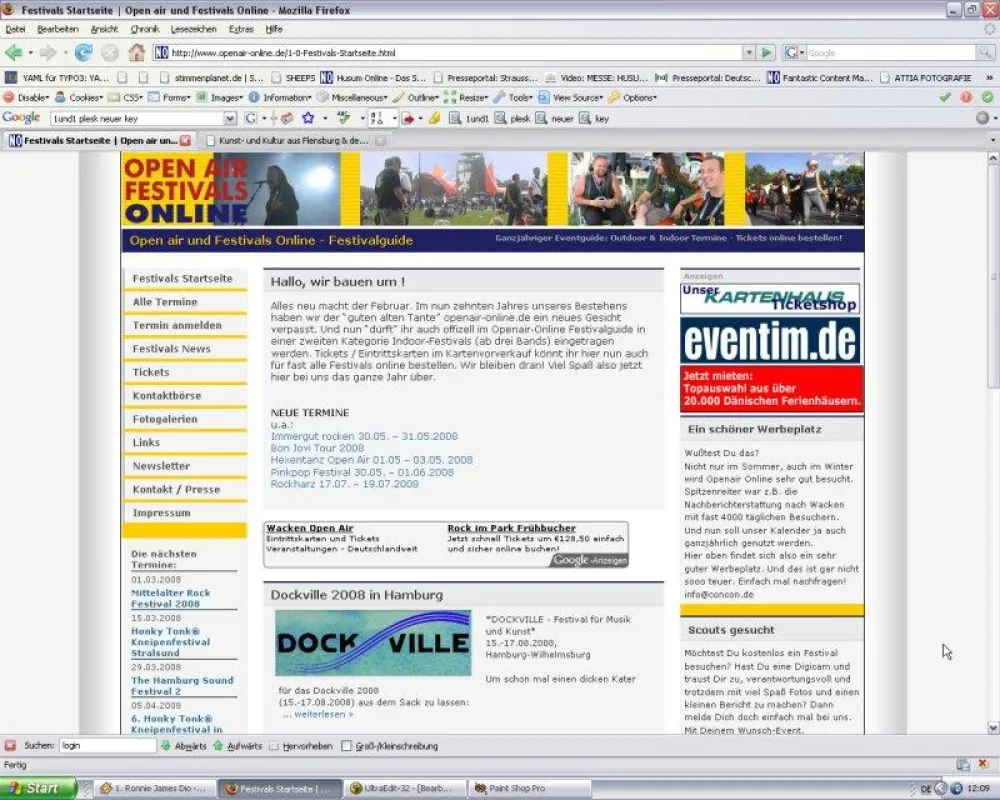Open the Cookies developer menu

[x=79, y=98]
